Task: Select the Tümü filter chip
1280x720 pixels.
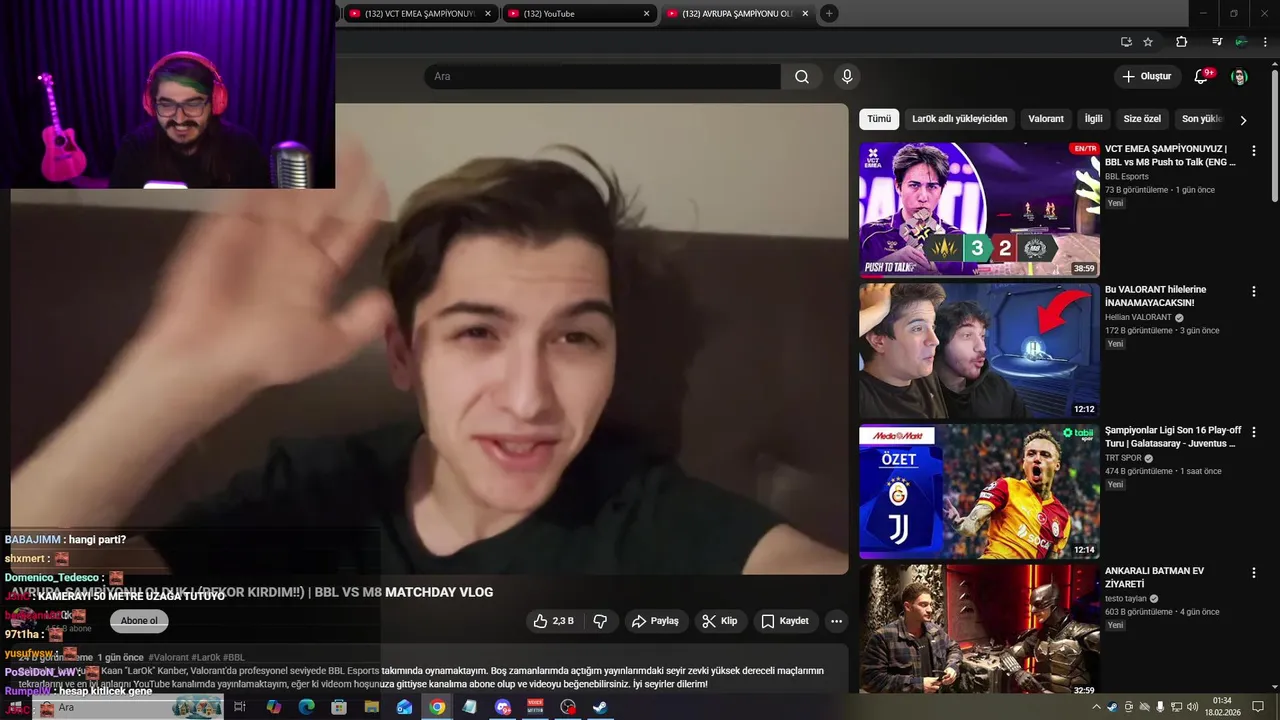Action: point(879,119)
